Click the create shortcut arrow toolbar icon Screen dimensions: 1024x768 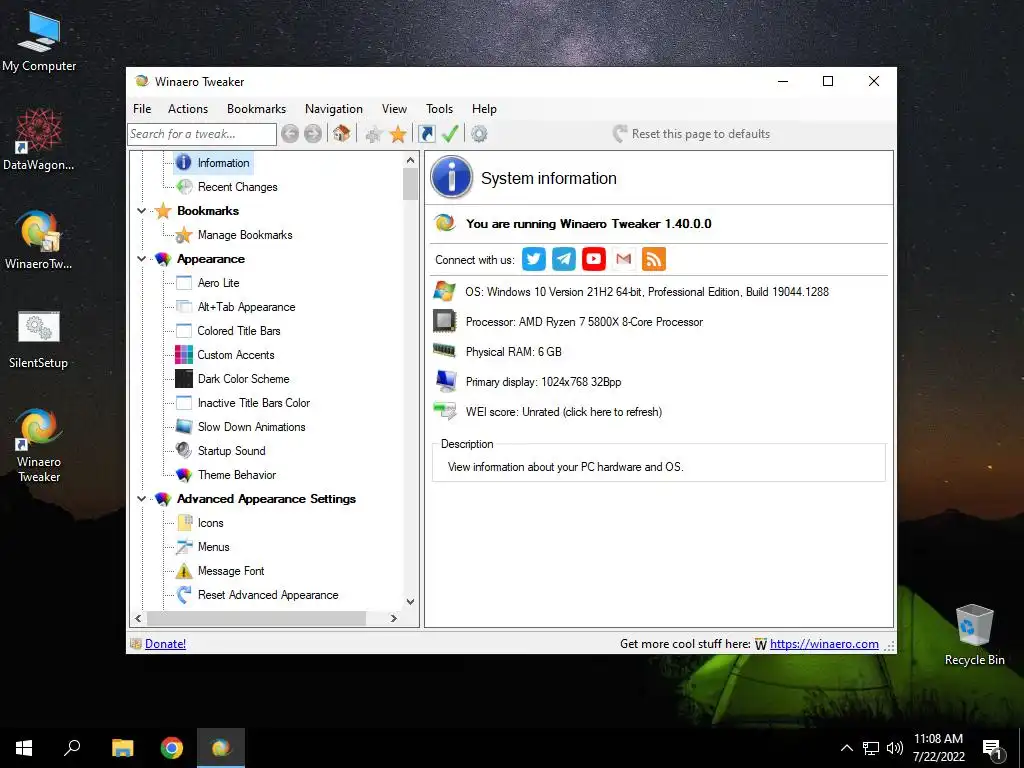[426, 134]
